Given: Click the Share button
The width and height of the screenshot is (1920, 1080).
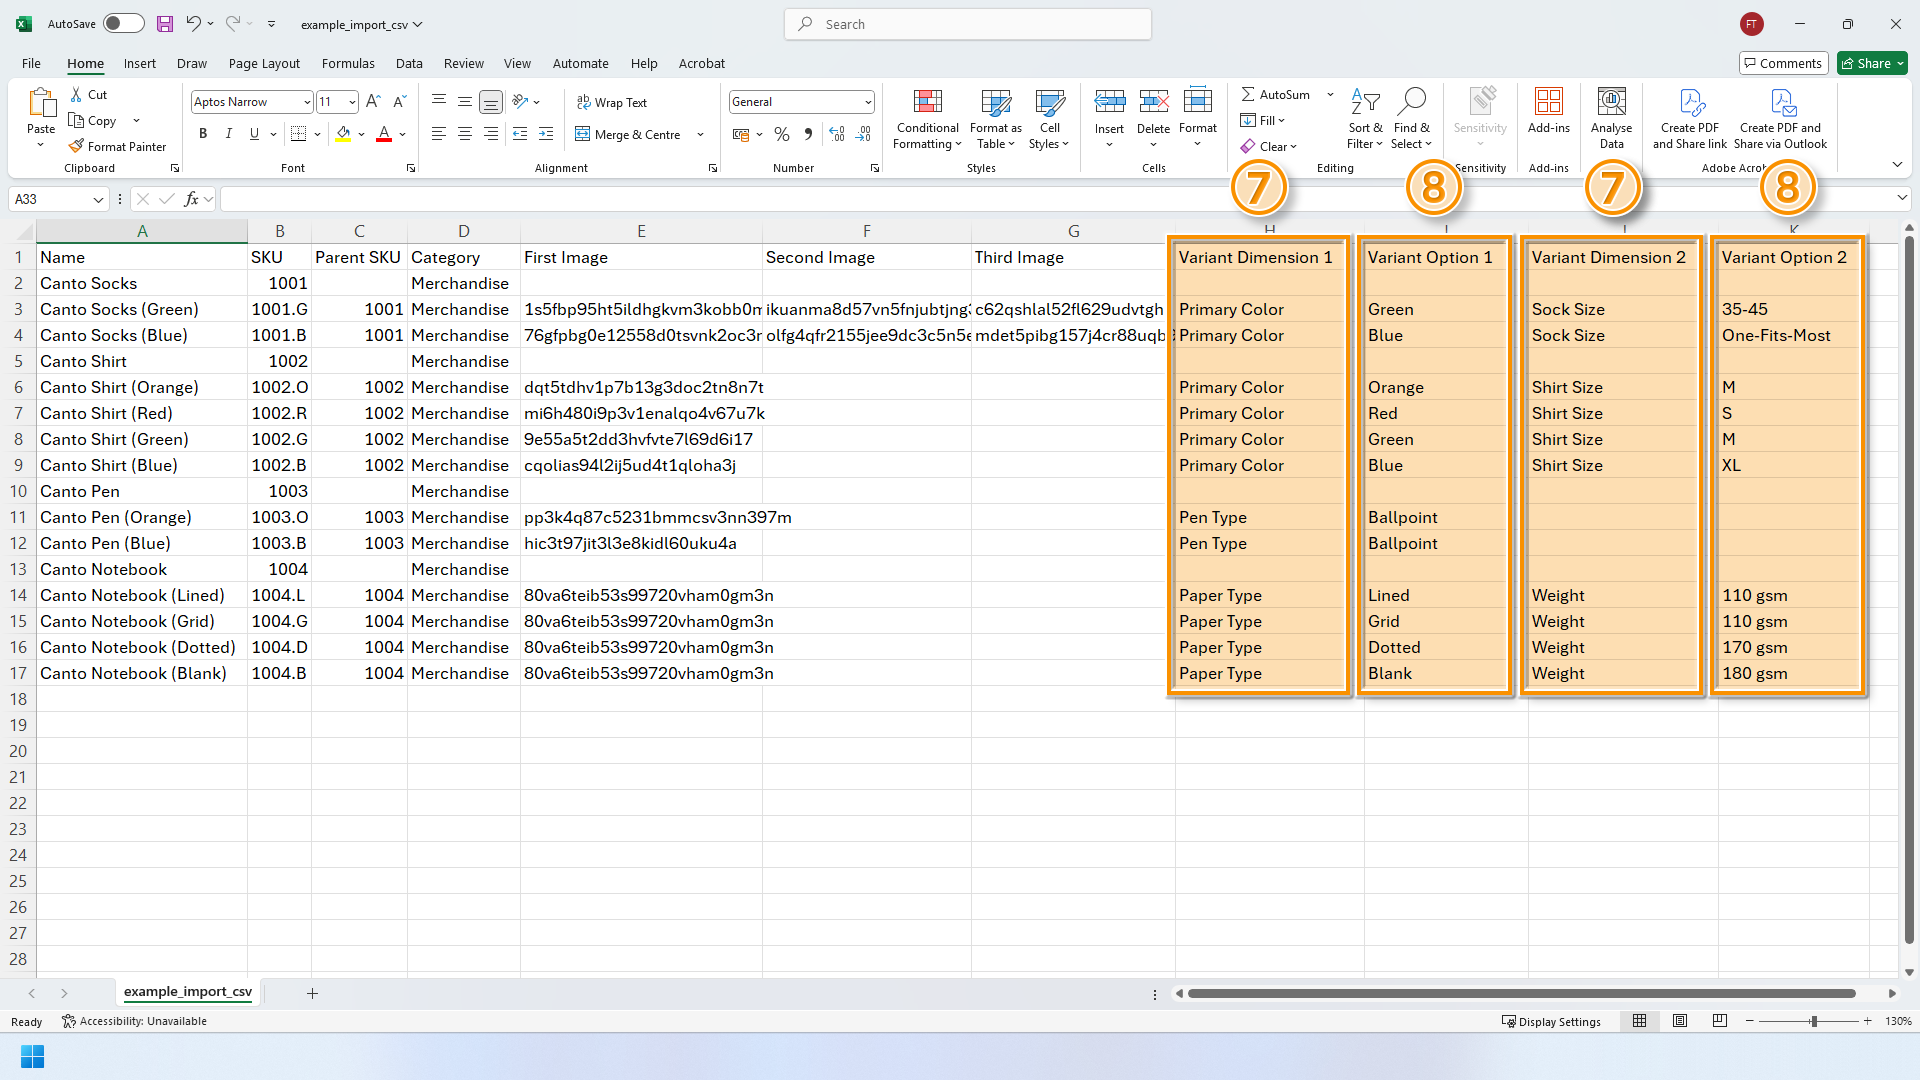Looking at the screenshot, I should pos(1865,63).
